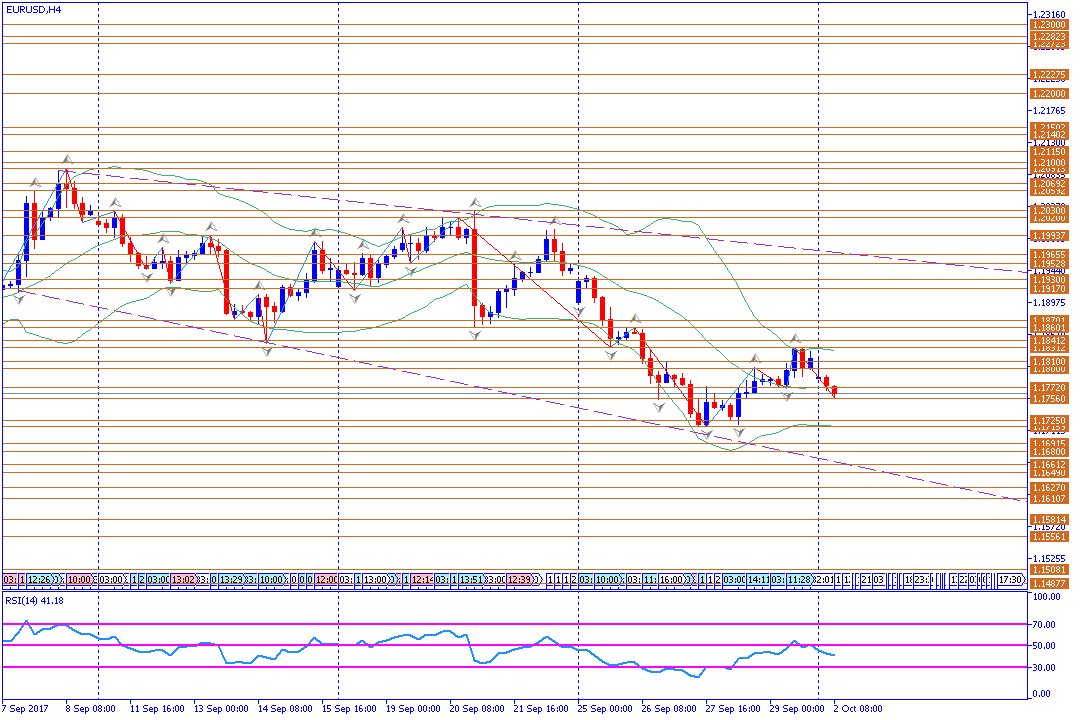Click the 12:39 pink event time marker
This screenshot has width=1080, height=720.
519,579
